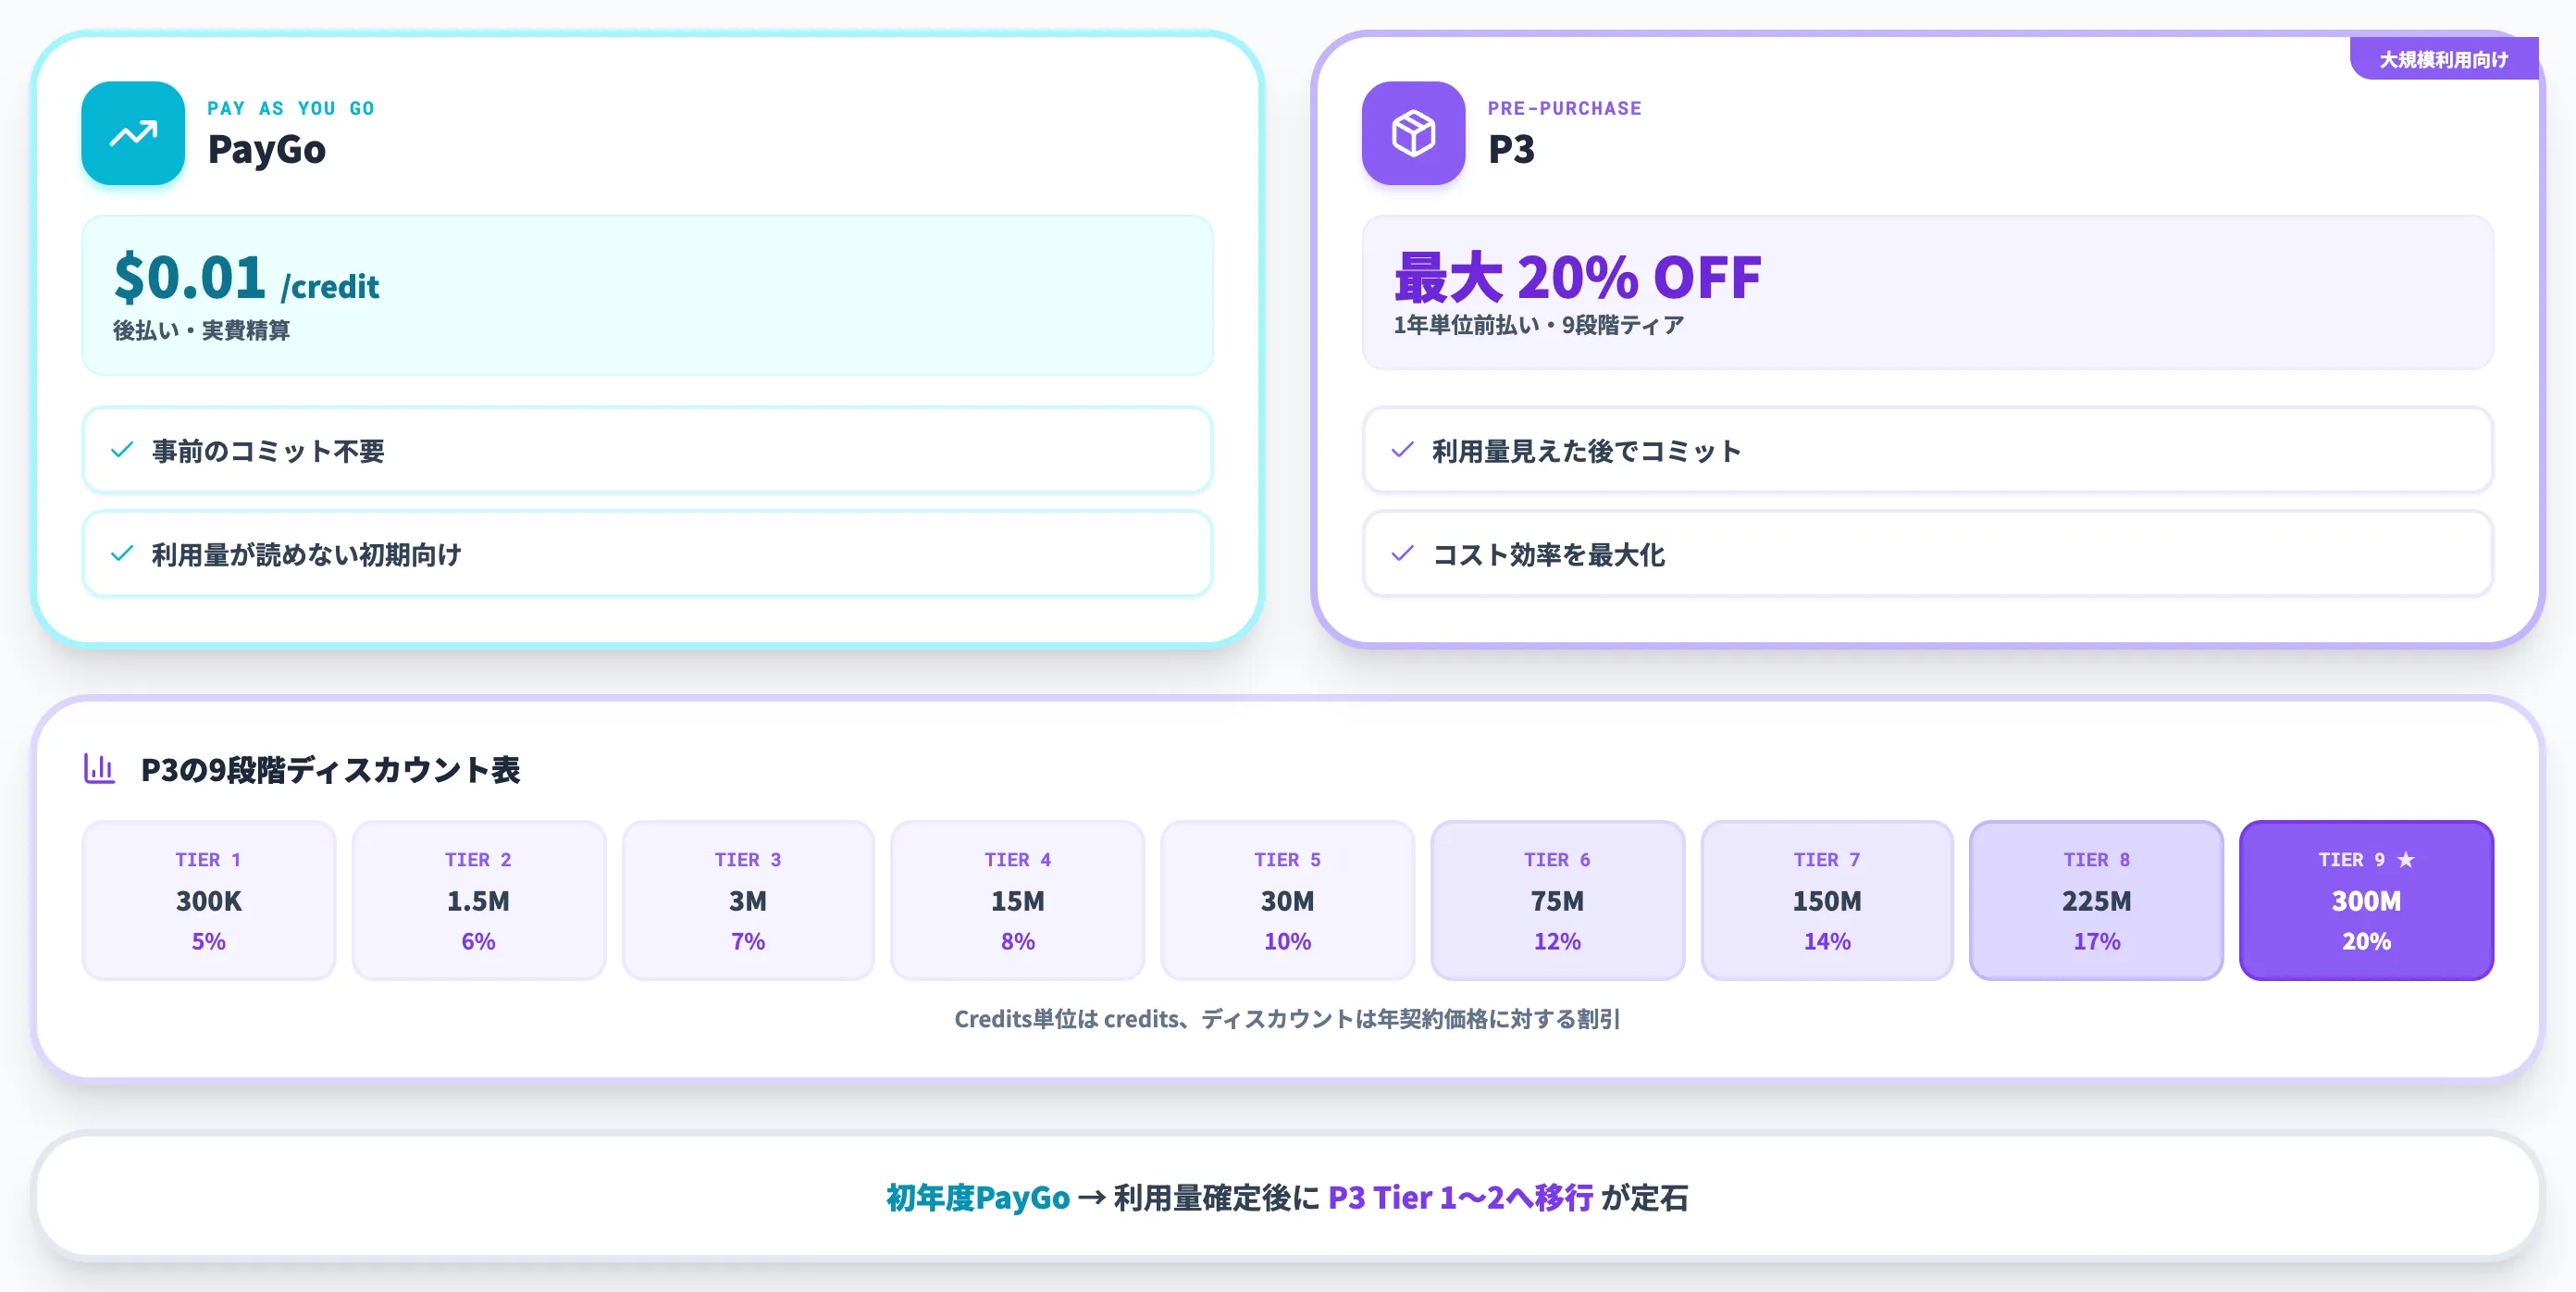Choose the Tier 4 15M card
The width and height of the screenshot is (2576, 1292).
(x=1018, y=900)
